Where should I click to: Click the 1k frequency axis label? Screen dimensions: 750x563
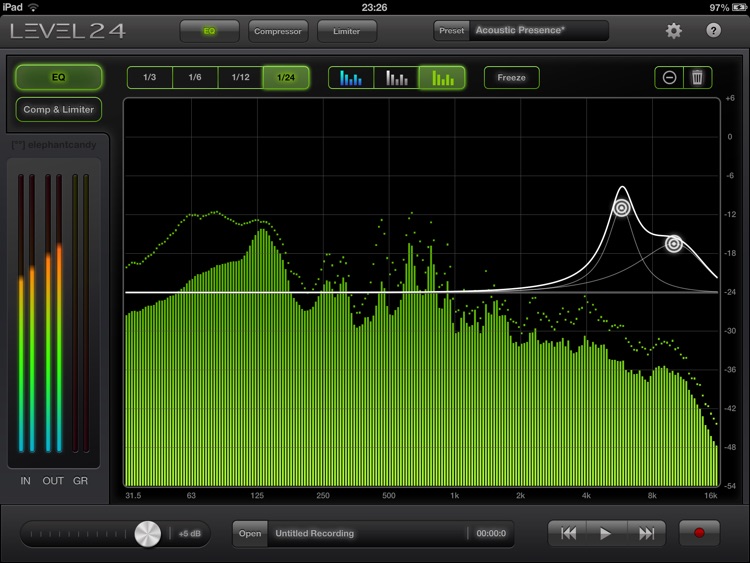pos(454,496)
